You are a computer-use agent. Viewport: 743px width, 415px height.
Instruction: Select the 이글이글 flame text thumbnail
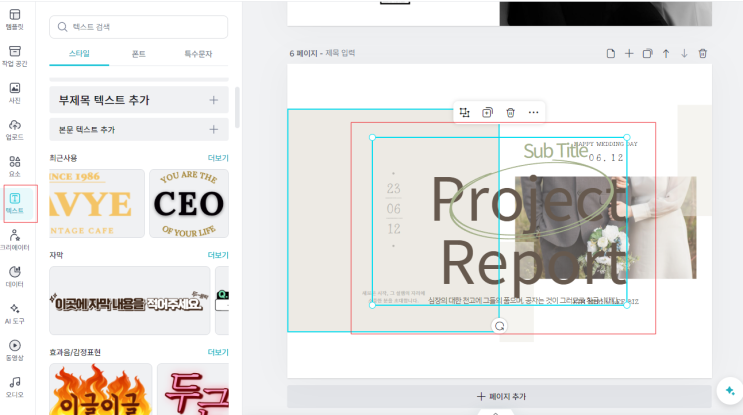100,389
